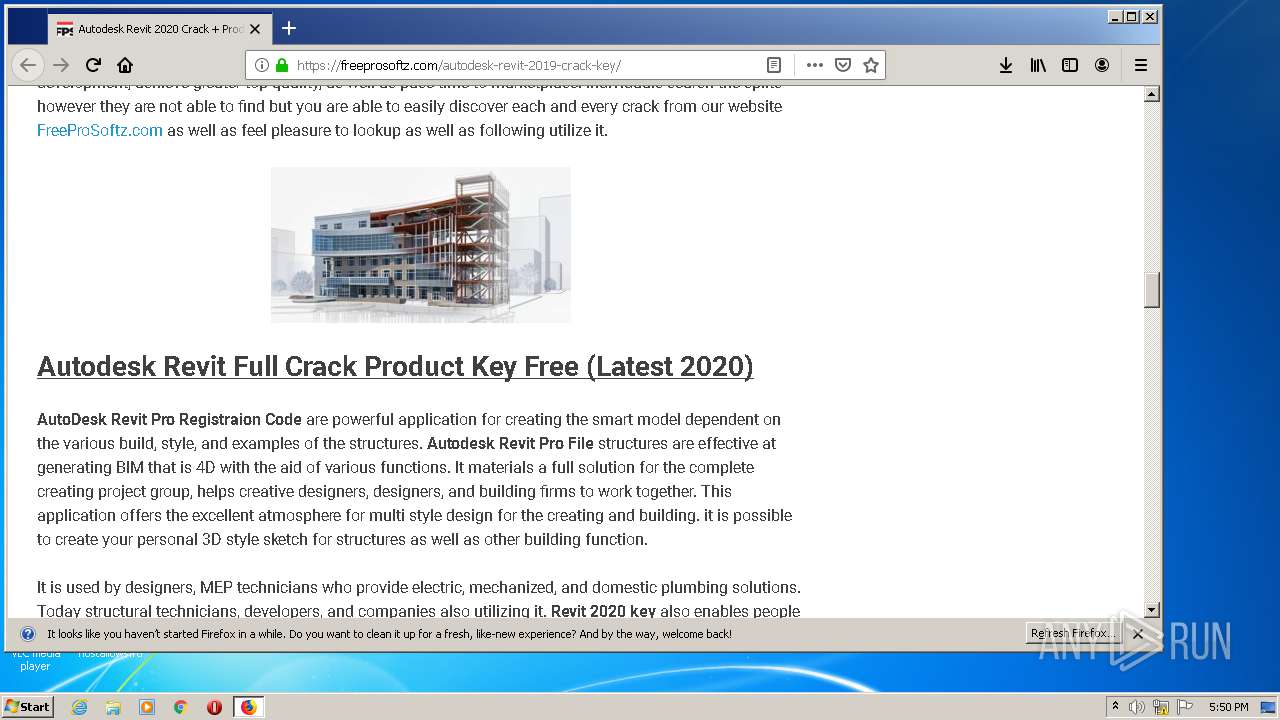Open media player from taskbar
The width and height of the screenshot is (1280, 720).
[147, 707]
